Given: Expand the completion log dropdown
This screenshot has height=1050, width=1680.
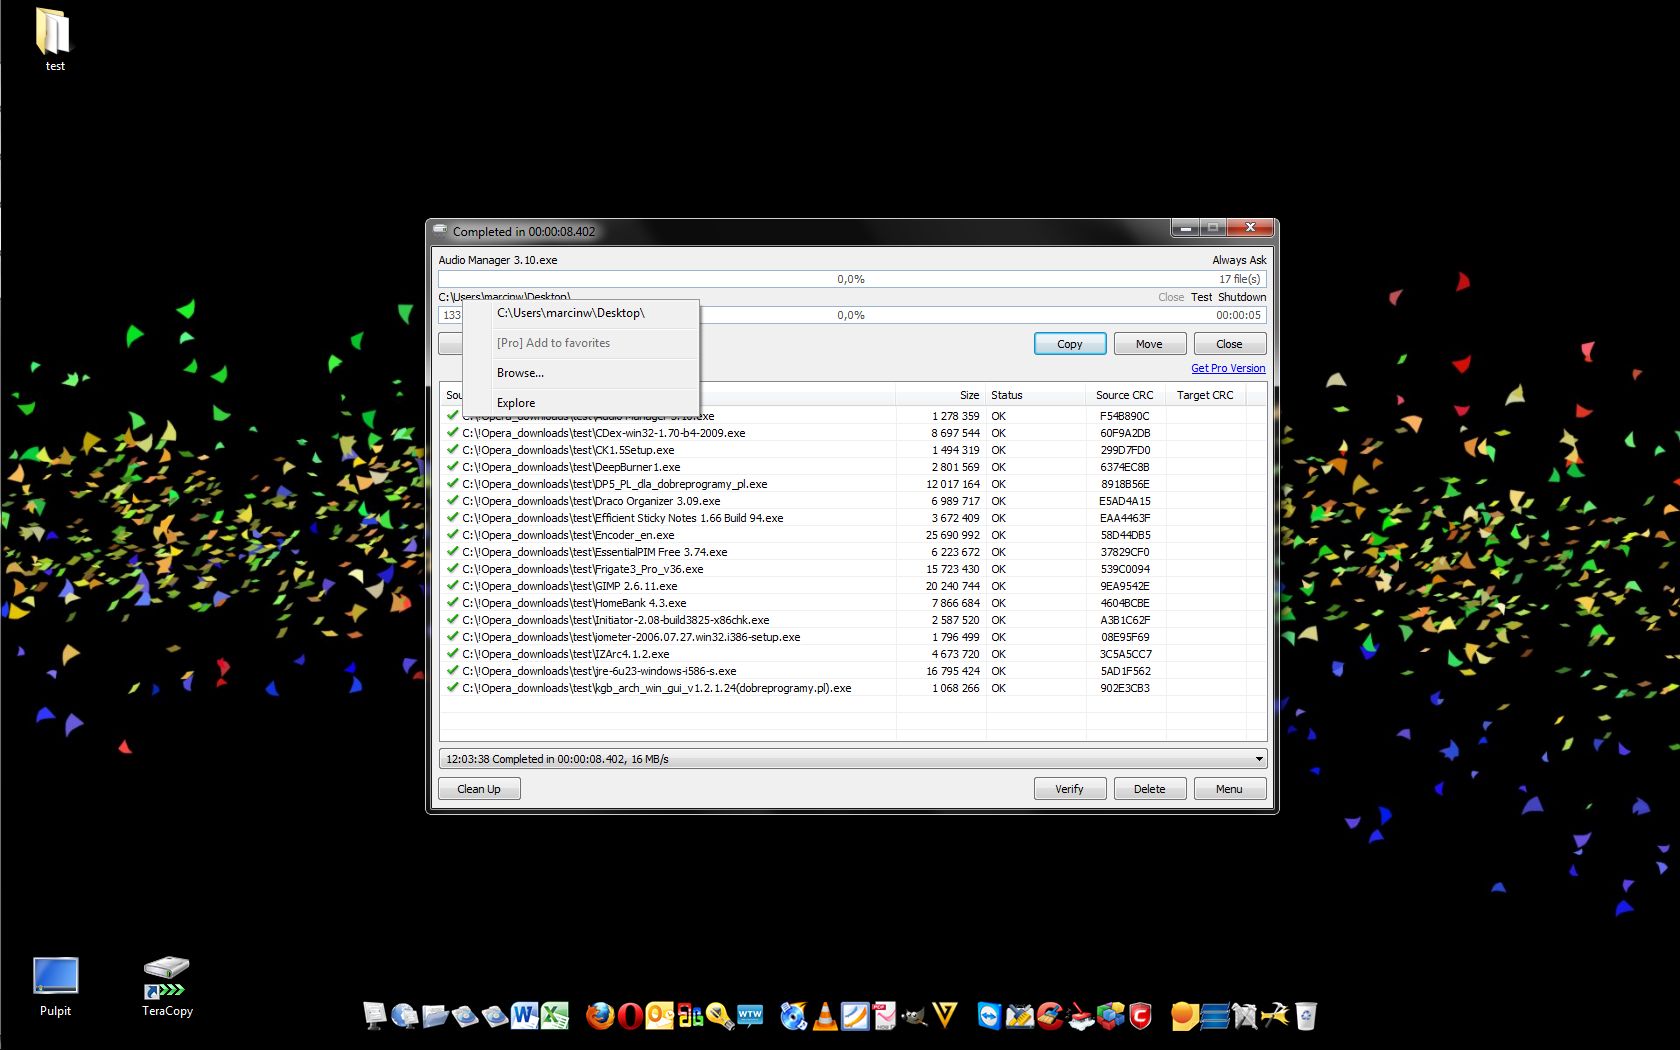Looking at the screenshot, I should [x=1259, y=759].
